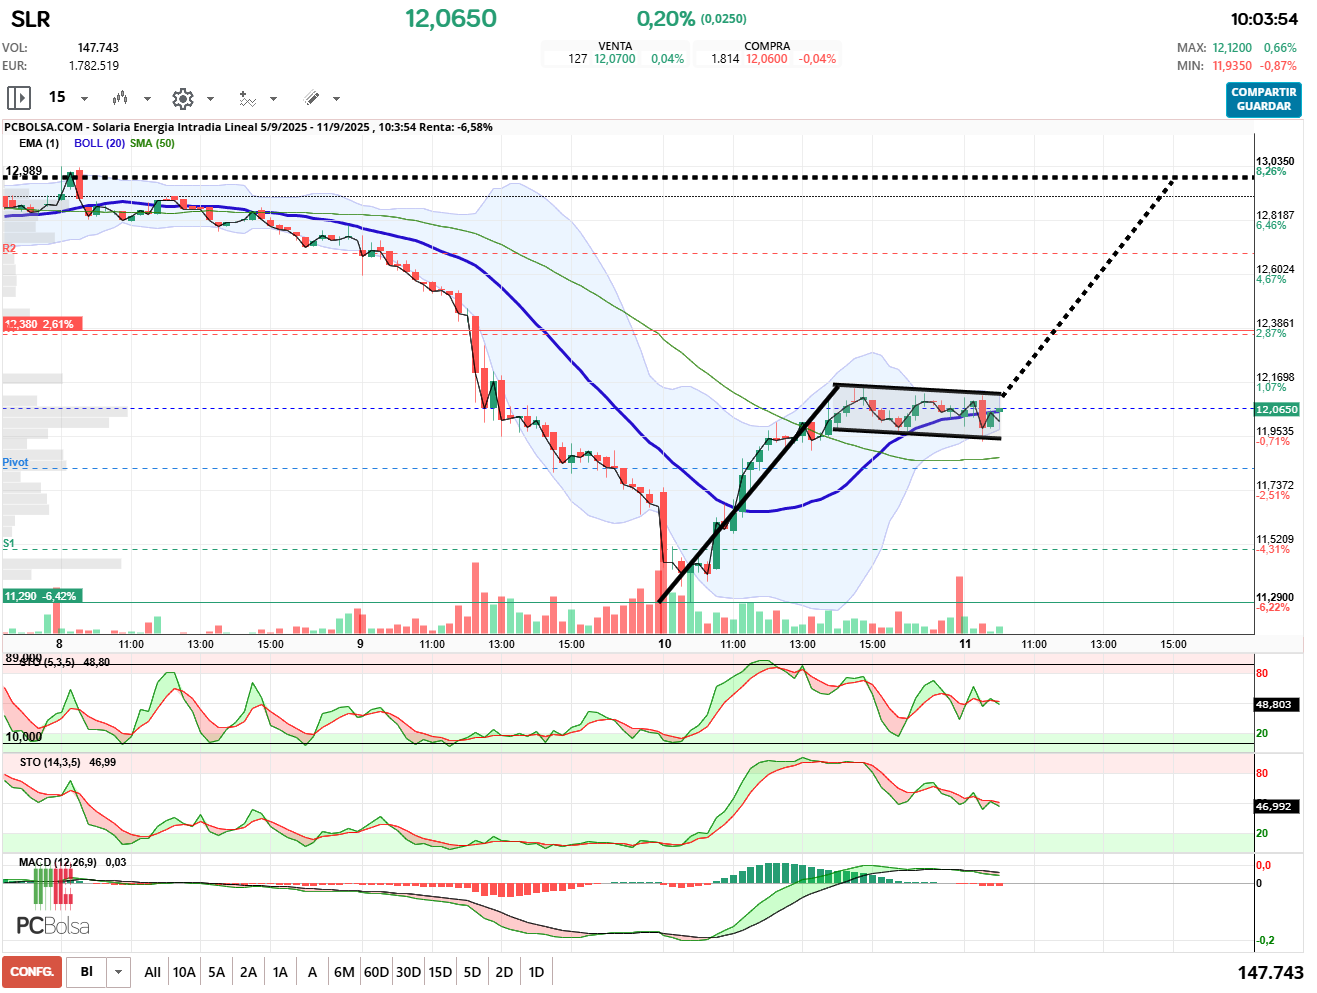Select the 5D time range
Viewport: 1317px width, 993px height.
tap(472, 972)
